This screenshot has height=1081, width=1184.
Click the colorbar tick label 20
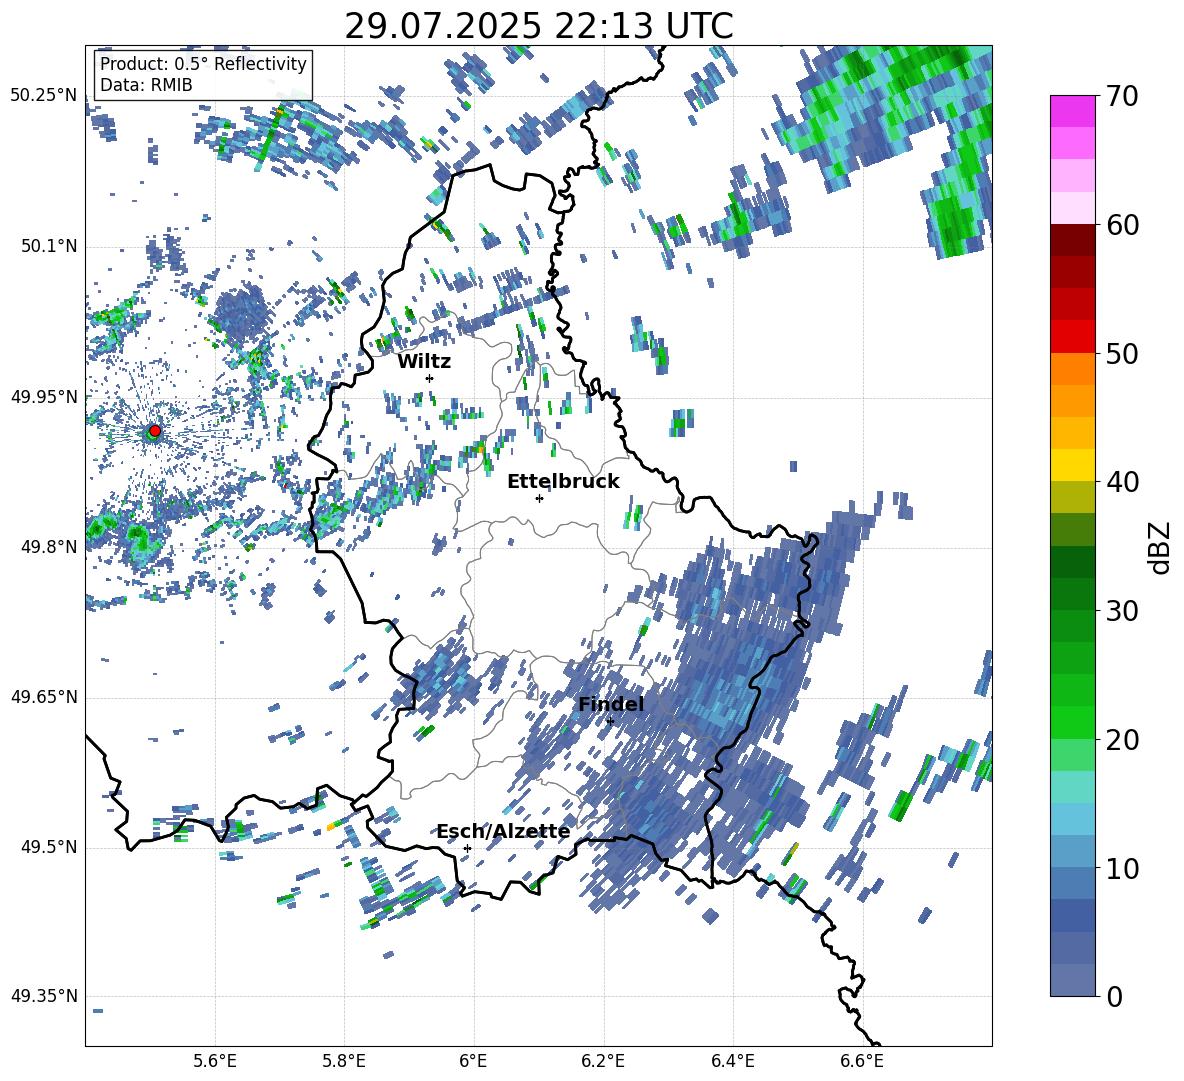click(x=1122, y=740)
